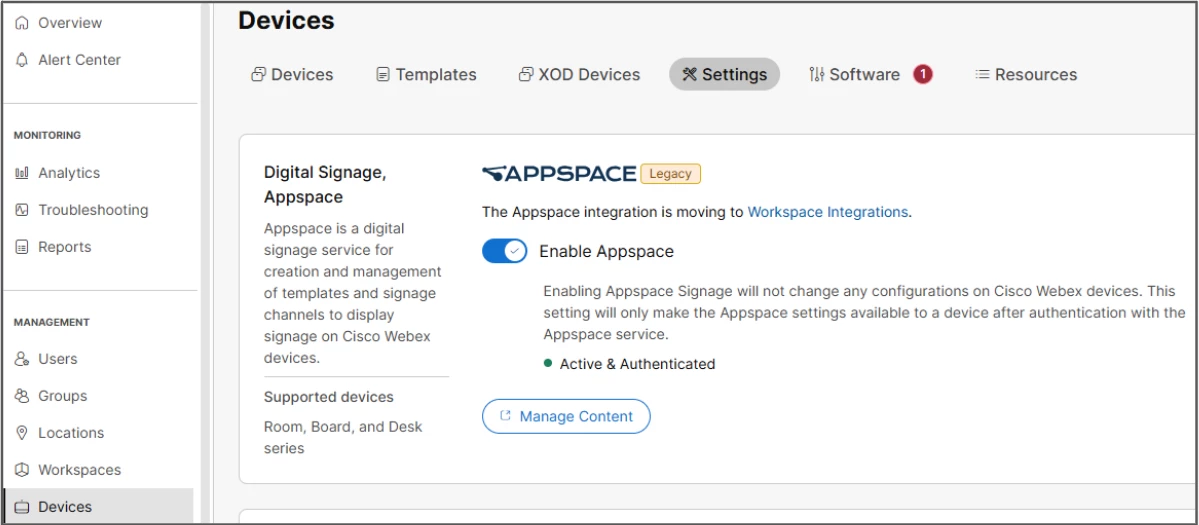Click the Reports list icon

[22, 247]
